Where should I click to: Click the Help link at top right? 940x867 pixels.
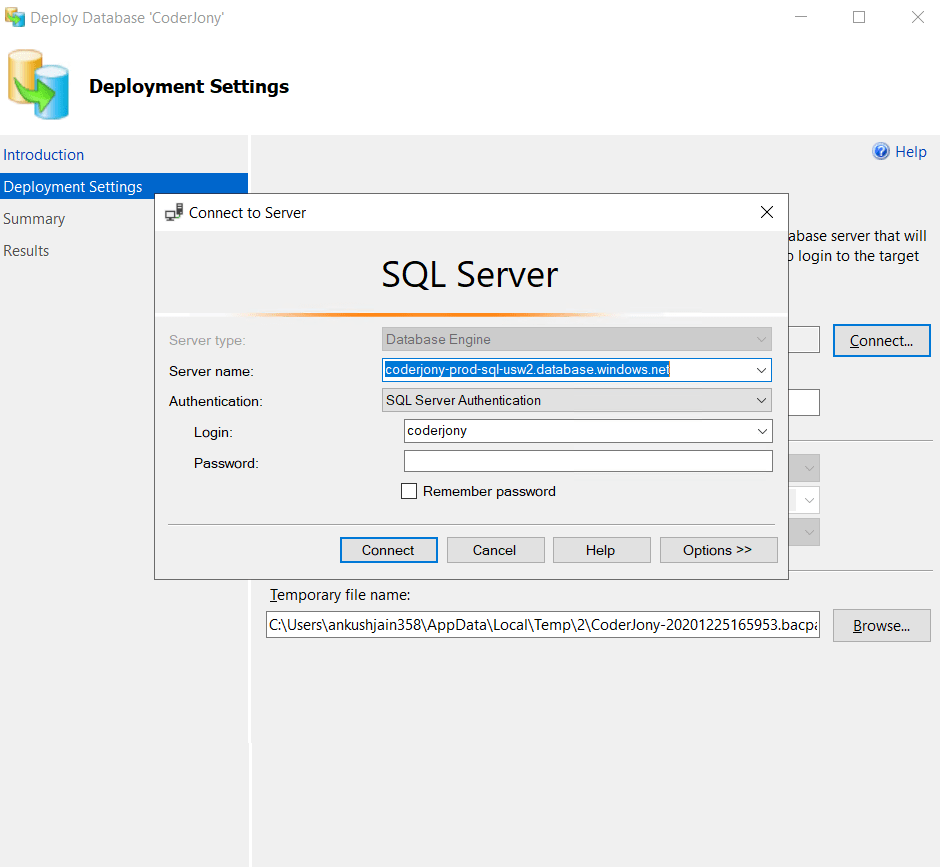coord(908,151)
